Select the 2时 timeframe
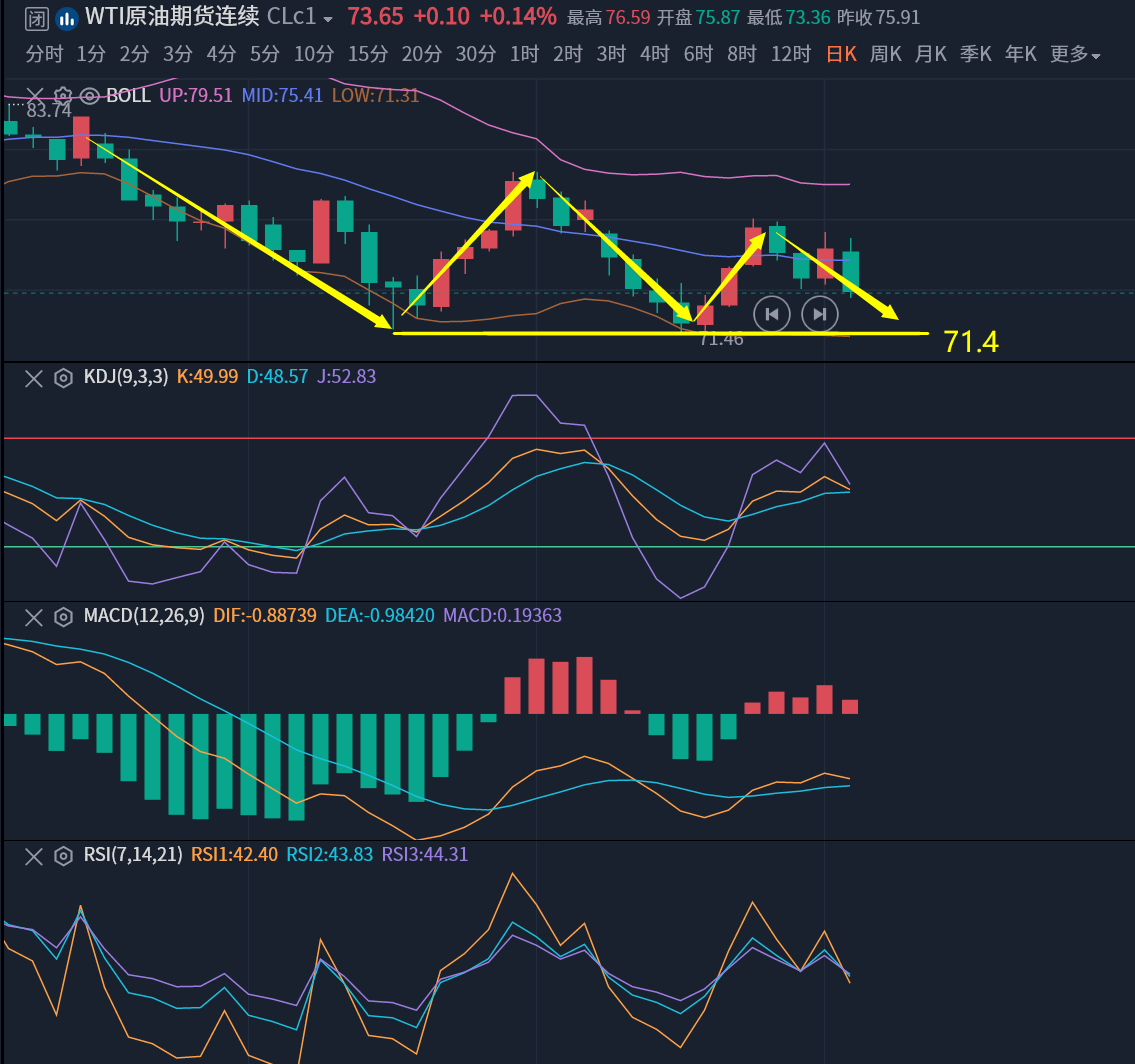 click(x=568, y=54)
